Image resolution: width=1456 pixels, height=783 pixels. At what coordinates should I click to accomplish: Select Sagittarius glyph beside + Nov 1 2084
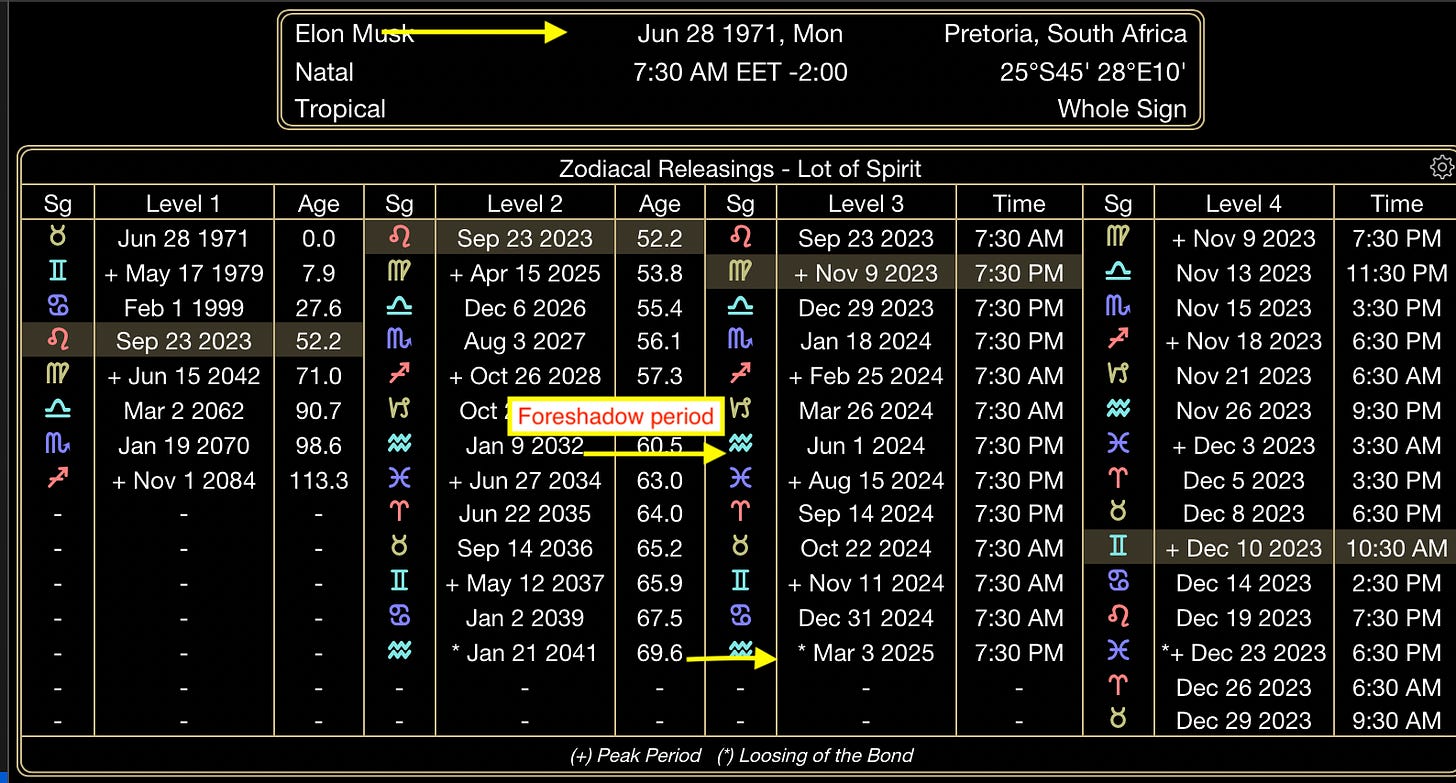click(57, 480)
